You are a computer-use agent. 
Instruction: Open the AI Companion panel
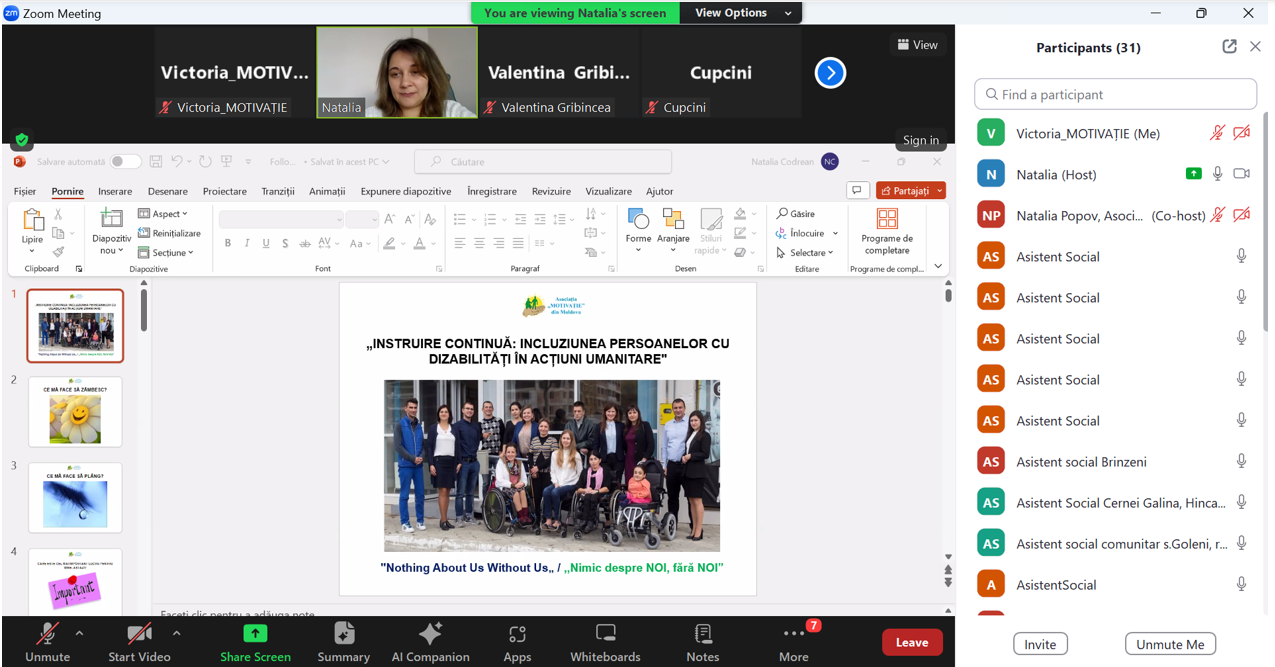click(x=430, y=641)
